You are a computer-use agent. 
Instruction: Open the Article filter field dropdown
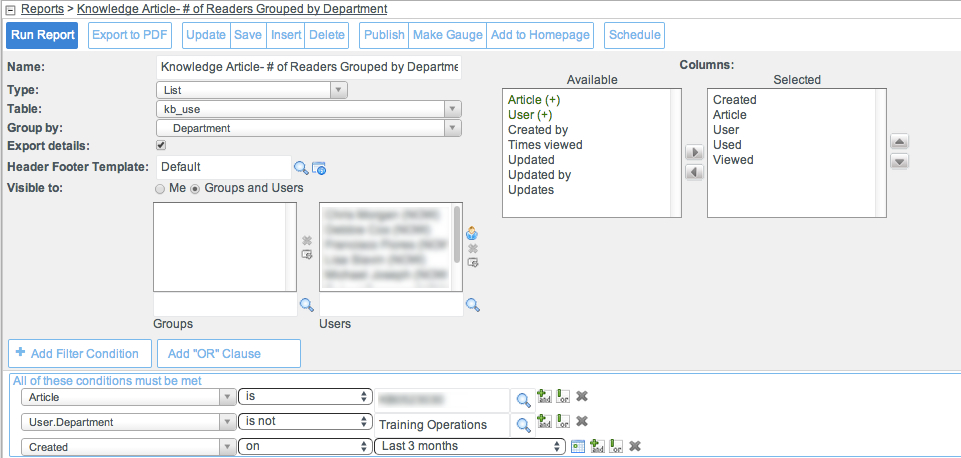click(128, 397)
